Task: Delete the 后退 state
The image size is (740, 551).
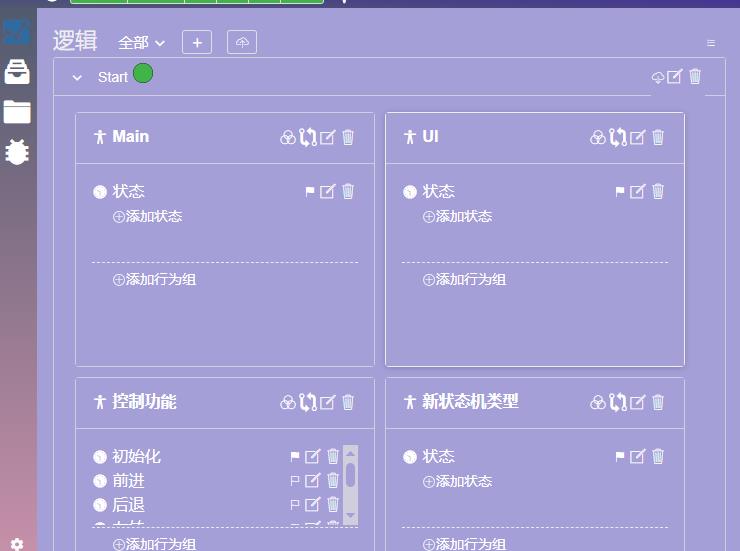Action: 333,505
